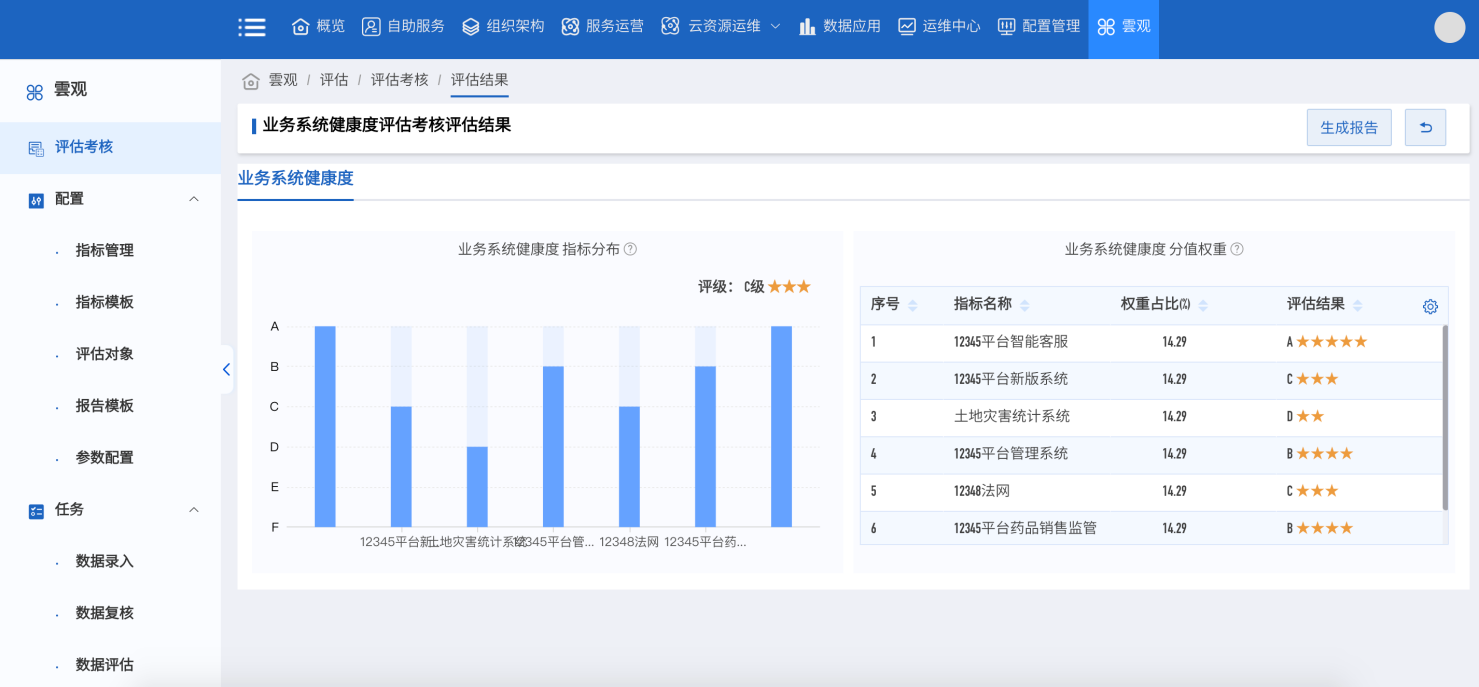1479x687 pixels.
Task: Open the table column settings gear
Action: tap(1430, 307)
